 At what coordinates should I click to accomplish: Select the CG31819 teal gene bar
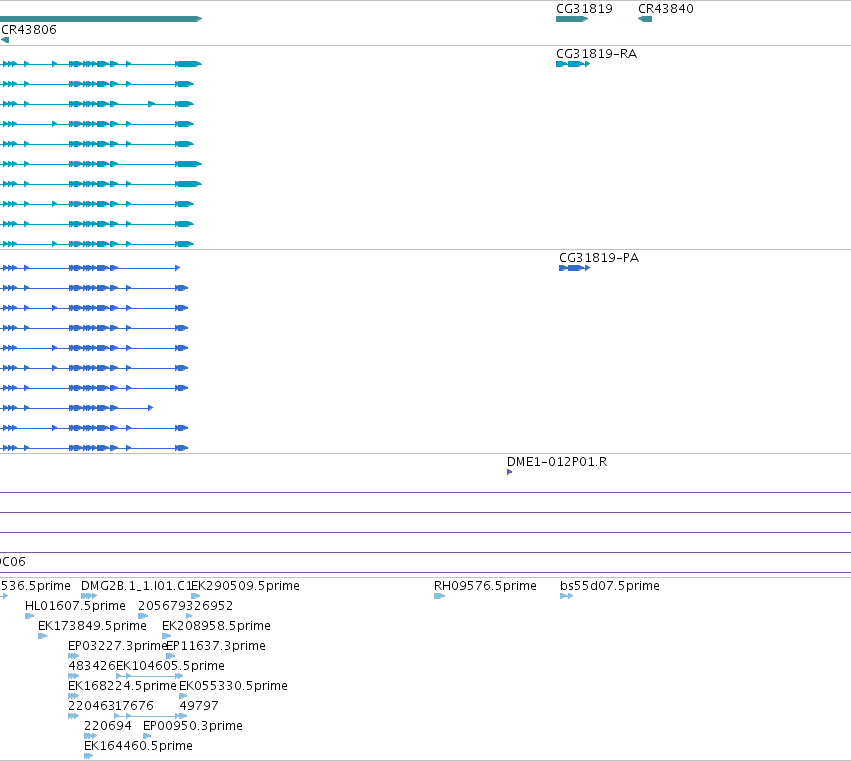(x=572, y=19)
